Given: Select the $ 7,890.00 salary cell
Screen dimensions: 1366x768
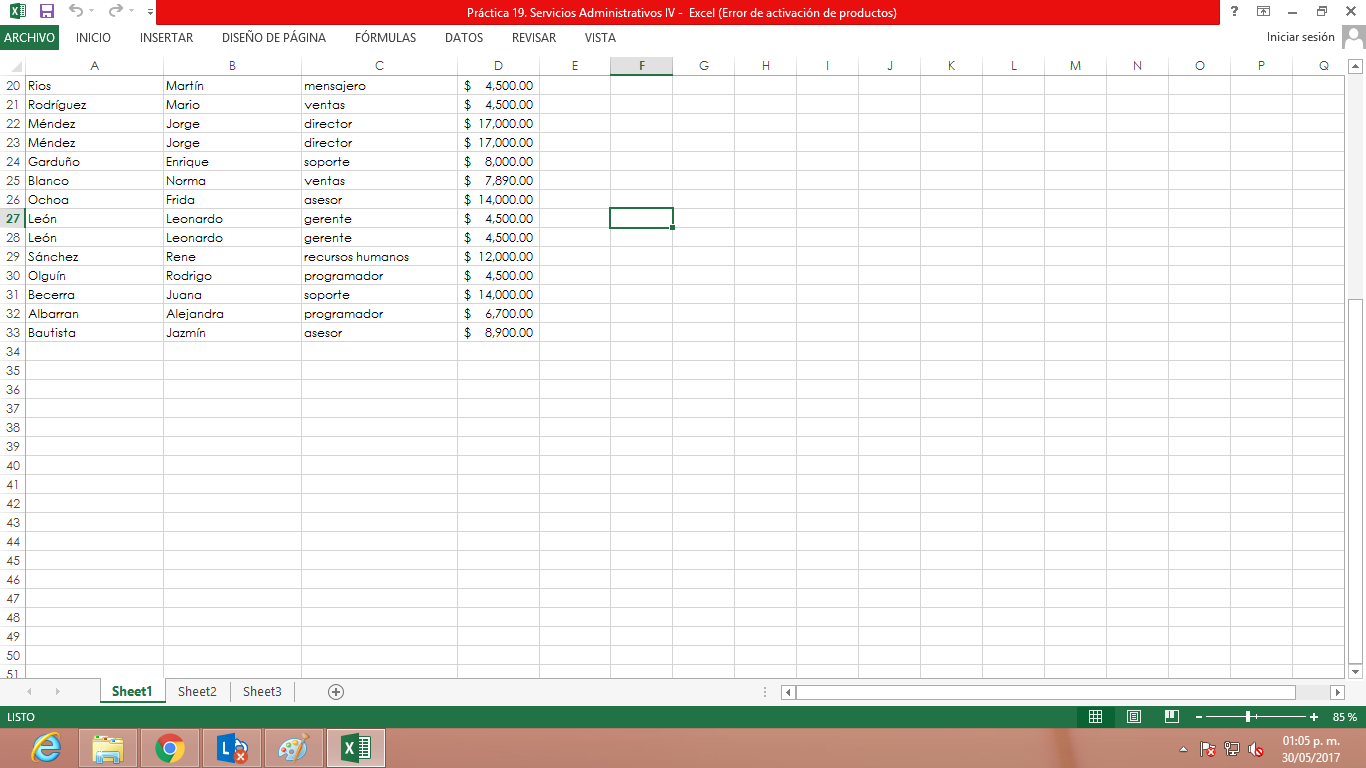Looking at the screenshot, I should coord(498,181).
